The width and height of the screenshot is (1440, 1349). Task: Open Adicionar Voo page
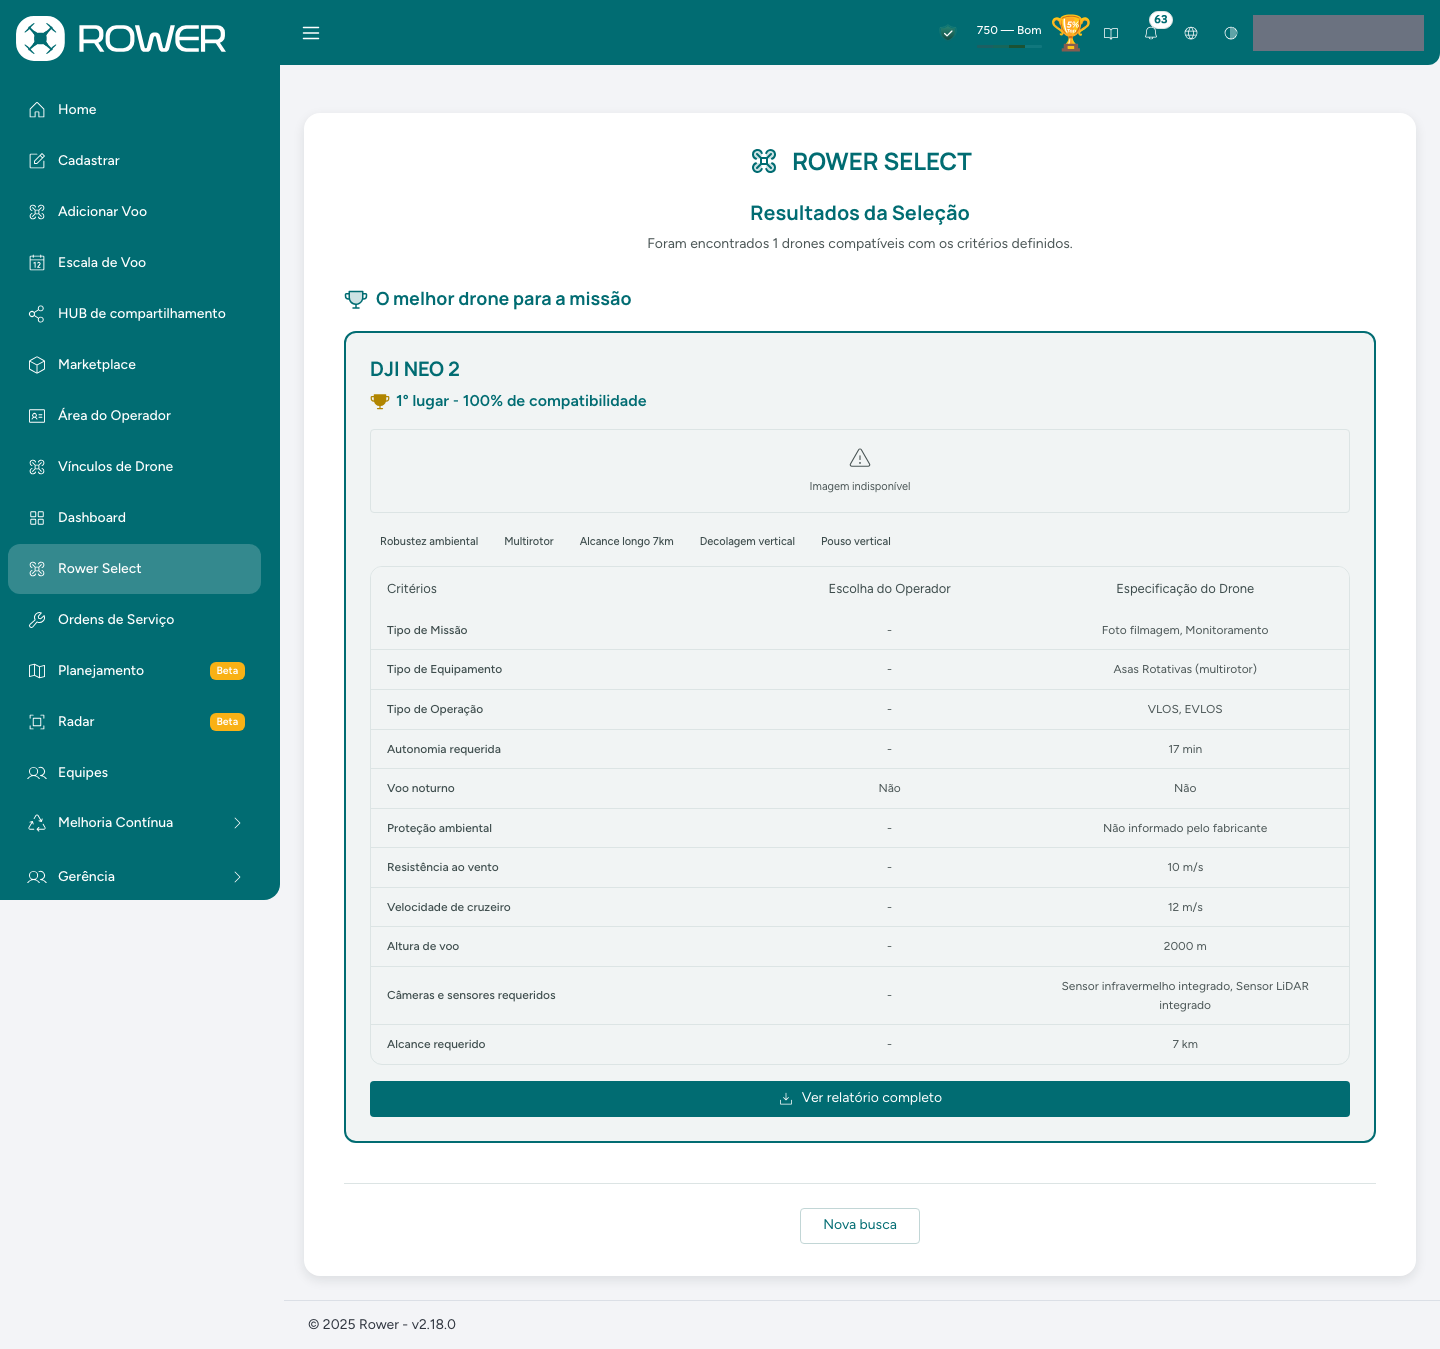[134, 212]
